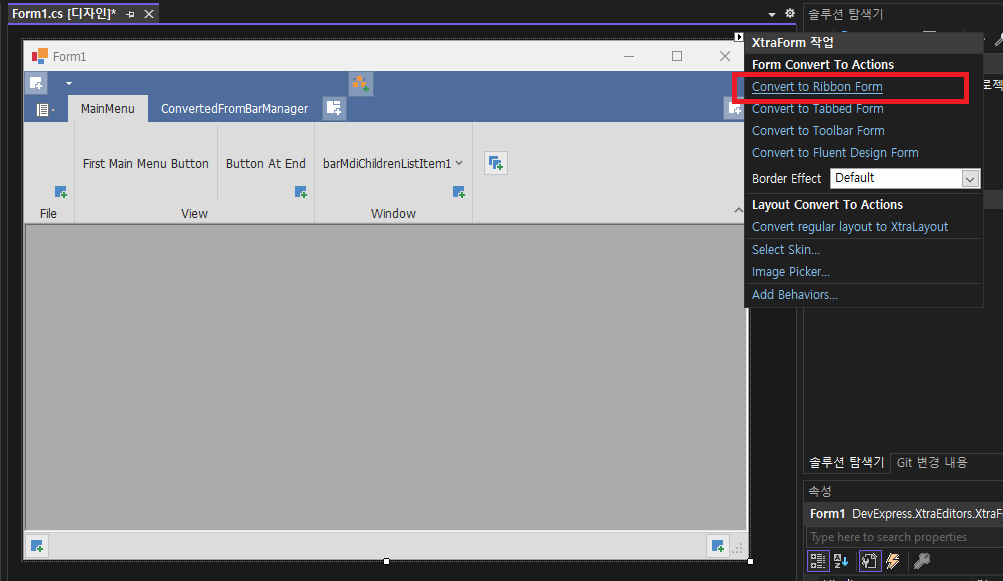Open the Select Skin dialog link
This screenshot has height=581, width=1003.
point(786,250)
